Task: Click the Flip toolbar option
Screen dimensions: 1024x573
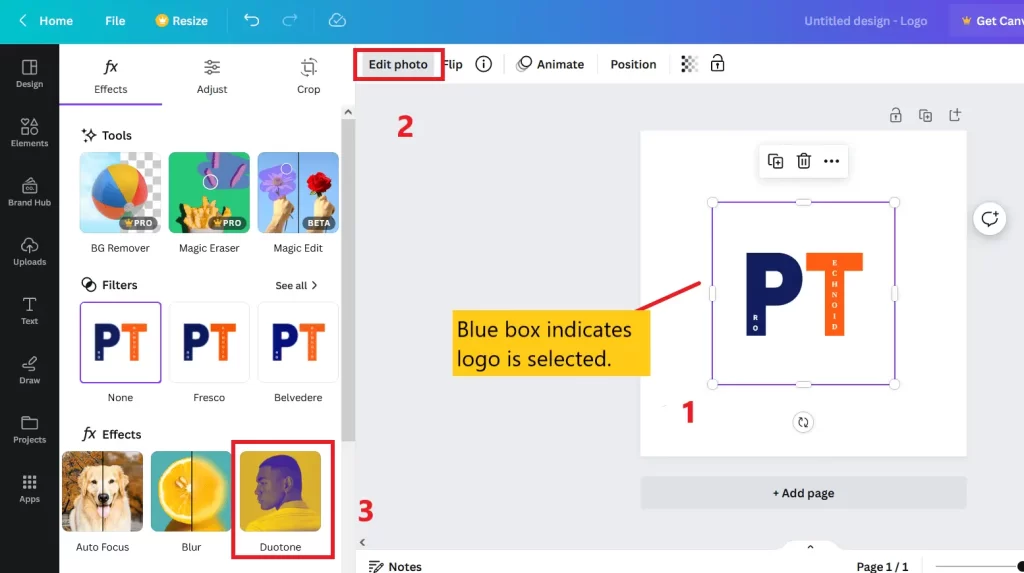Action: 453,64
